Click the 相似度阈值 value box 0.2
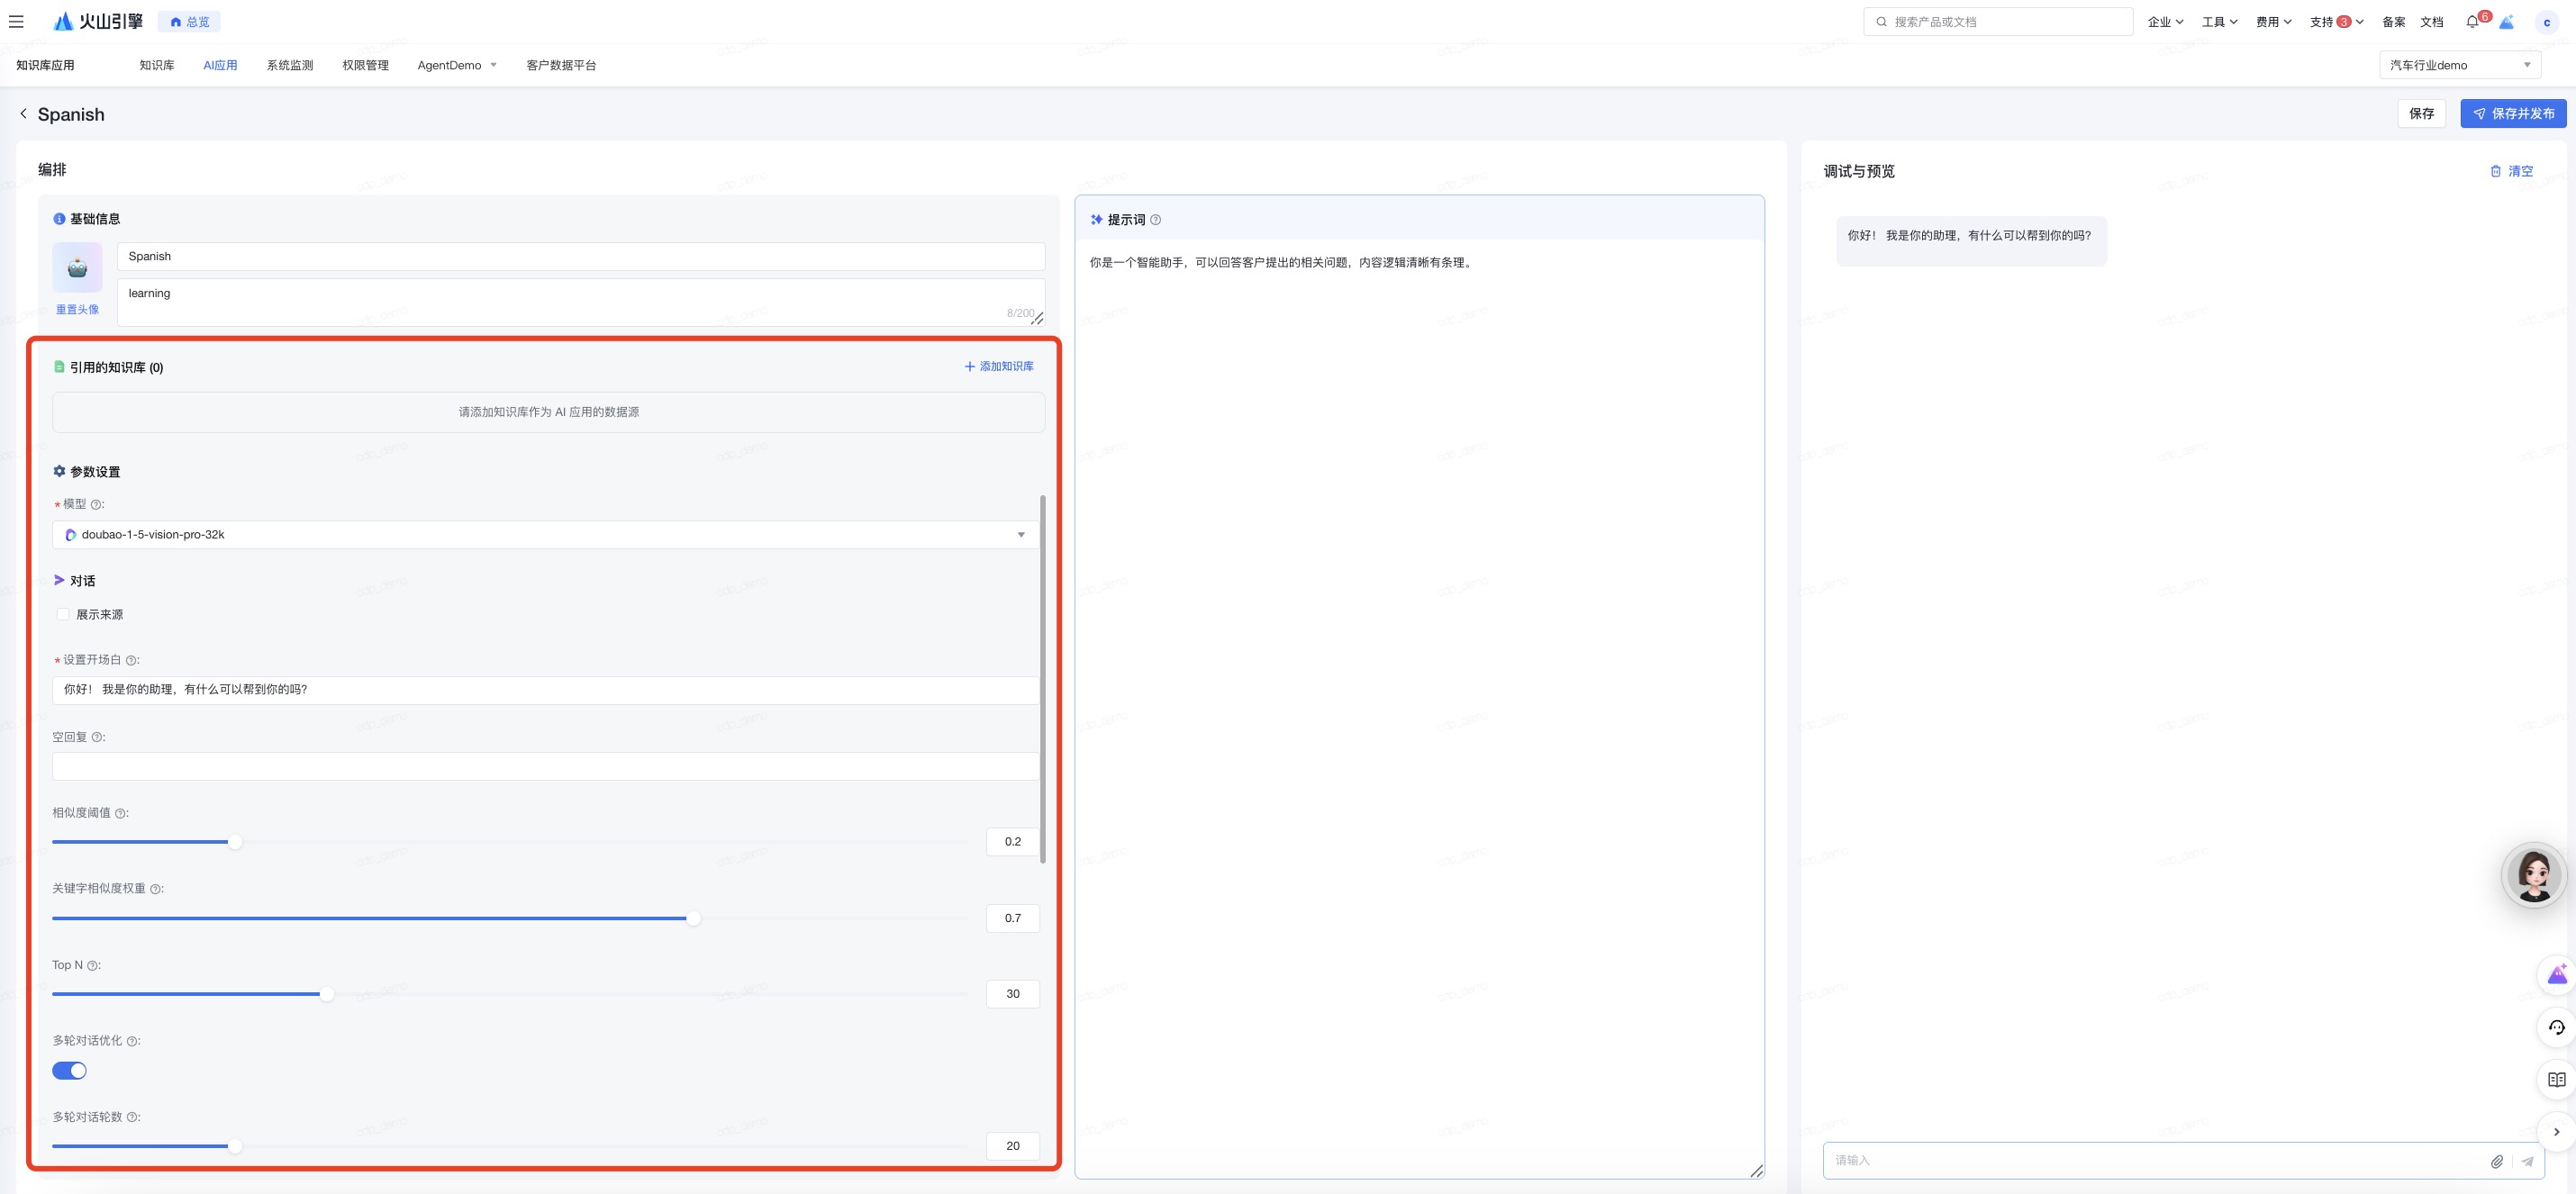This screenshot has width=2576, height=1194. click(1012, 842)
